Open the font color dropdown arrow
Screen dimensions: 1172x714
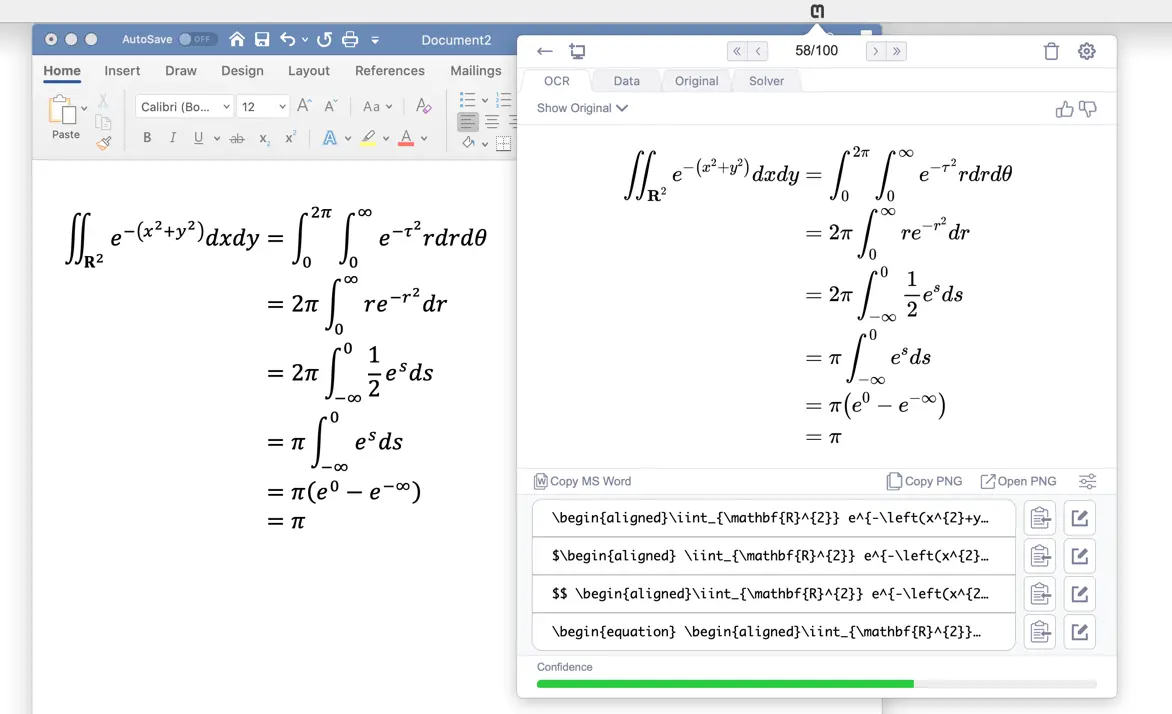pyautogui.click(x=424, y=138)
